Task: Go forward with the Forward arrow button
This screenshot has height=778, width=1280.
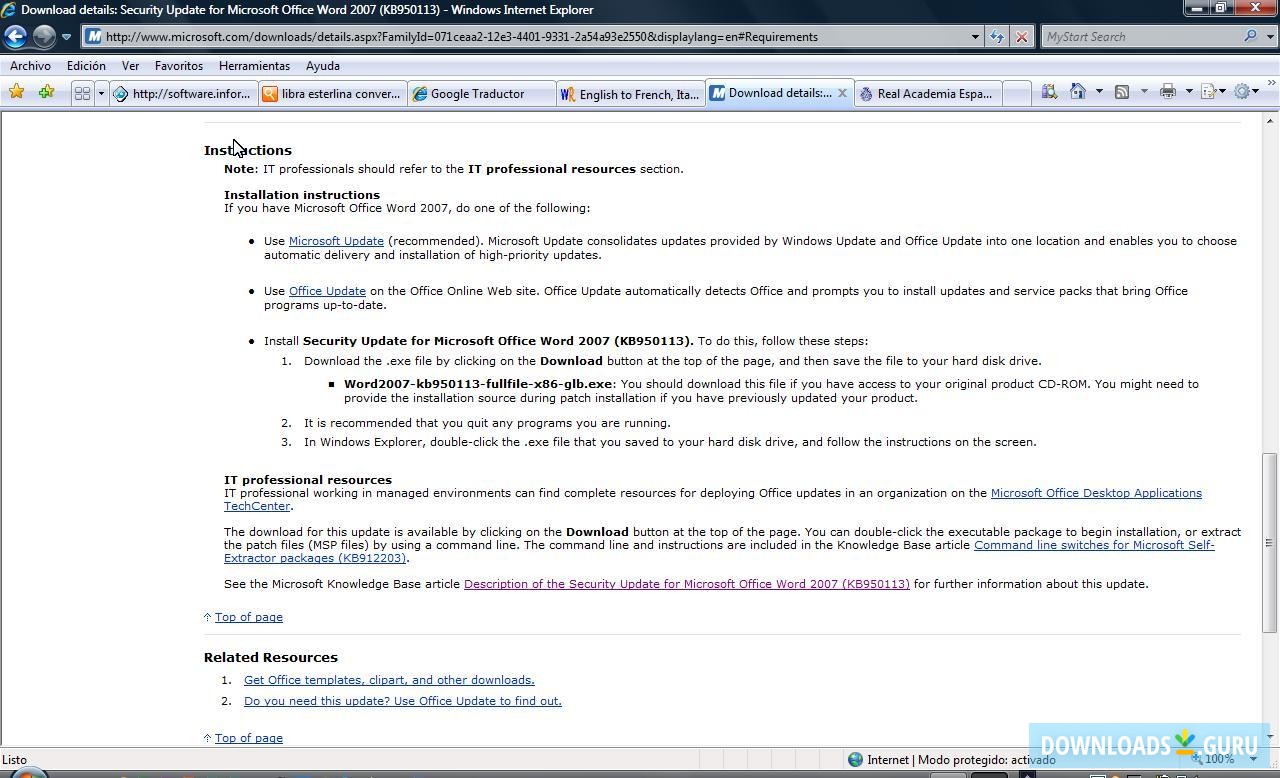Action: (x=44, y=37)
